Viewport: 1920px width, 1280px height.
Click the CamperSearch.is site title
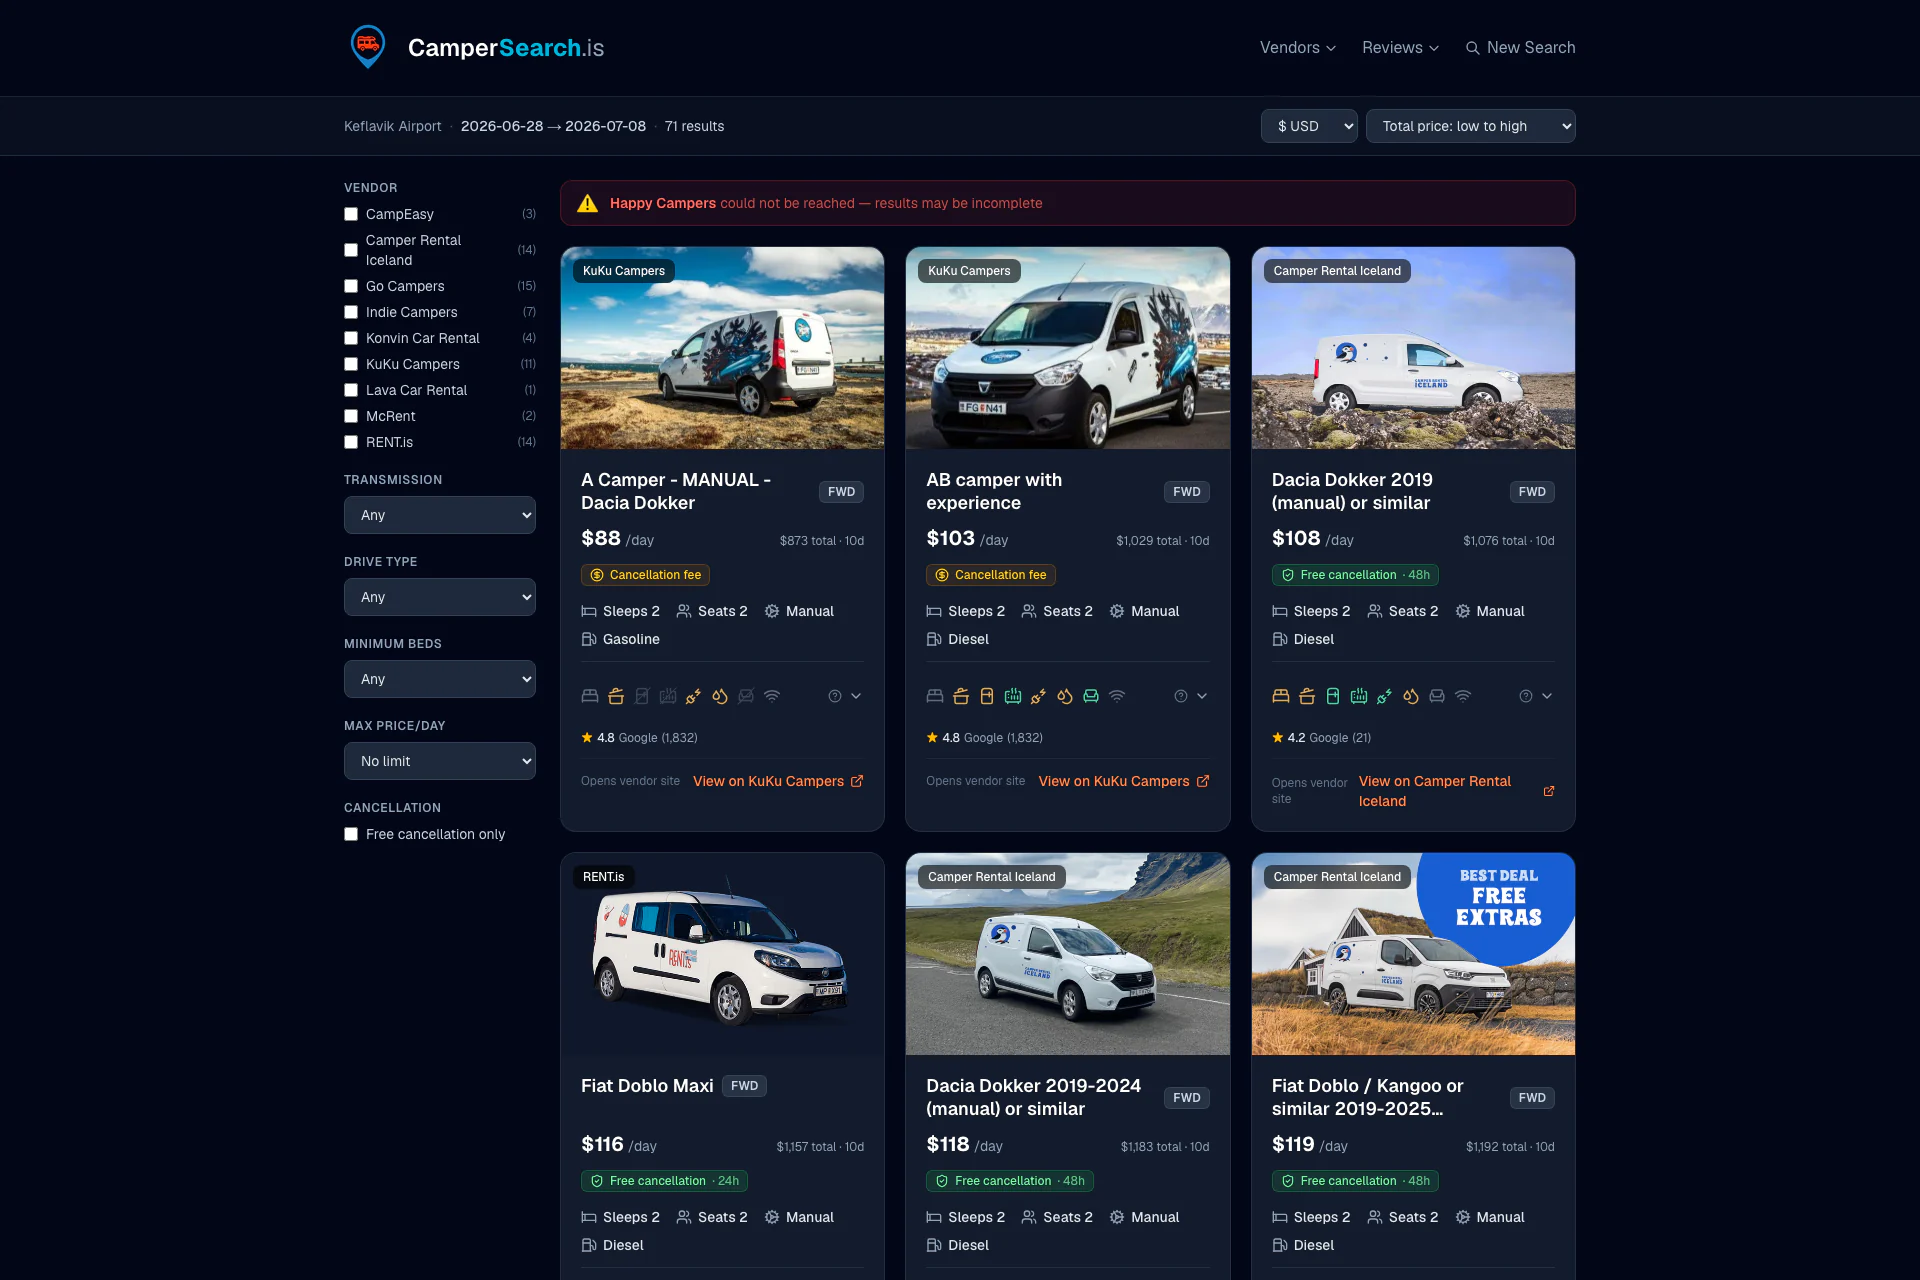(506, 48)
